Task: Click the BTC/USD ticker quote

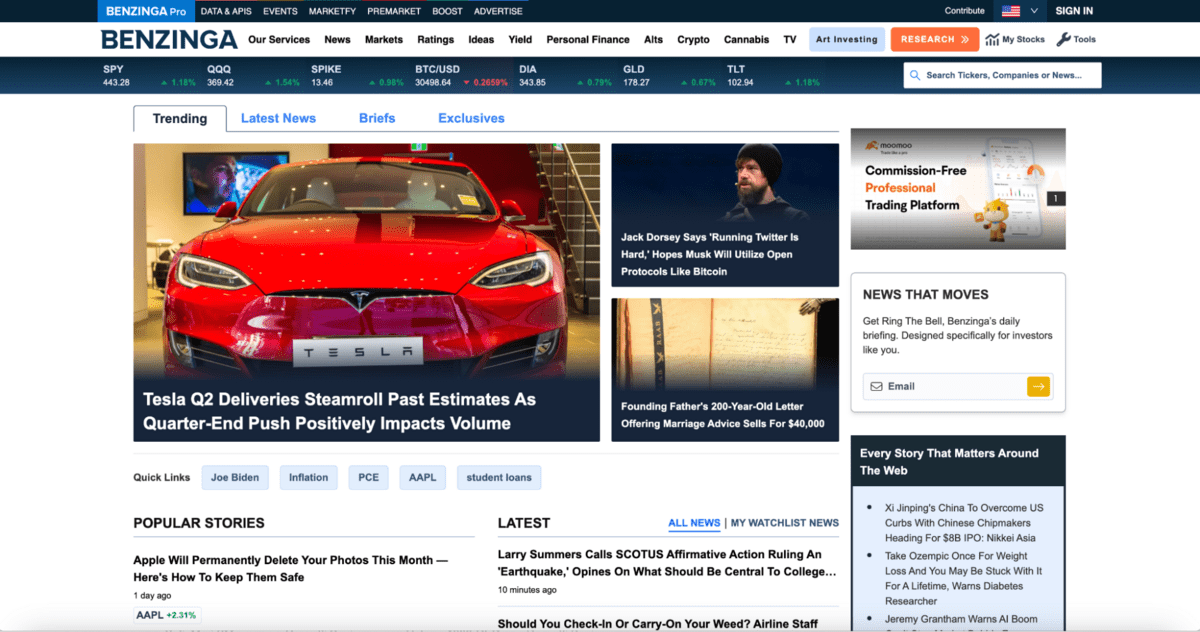Action: pyautogui.click(x=461, y=76)
